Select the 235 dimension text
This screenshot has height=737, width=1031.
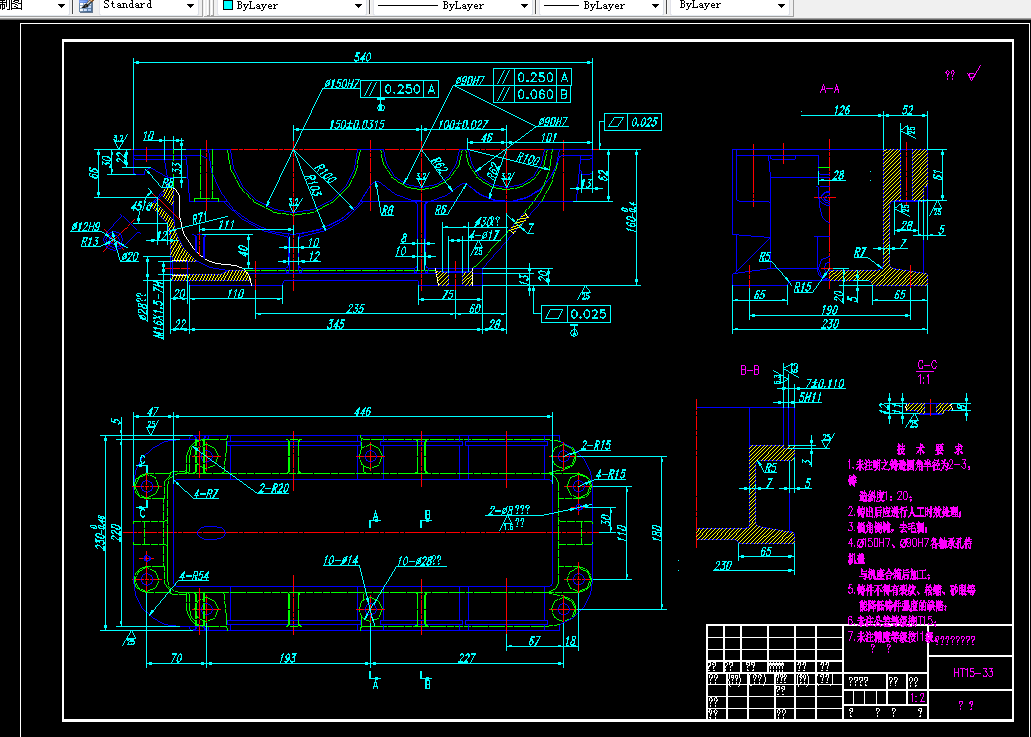point(355,308)
